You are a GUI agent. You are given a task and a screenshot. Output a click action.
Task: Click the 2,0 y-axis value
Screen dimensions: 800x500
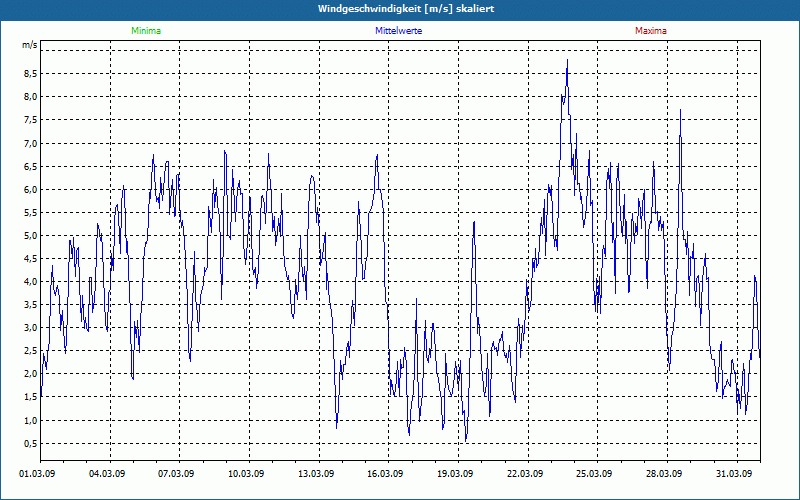tap(31, 374)
